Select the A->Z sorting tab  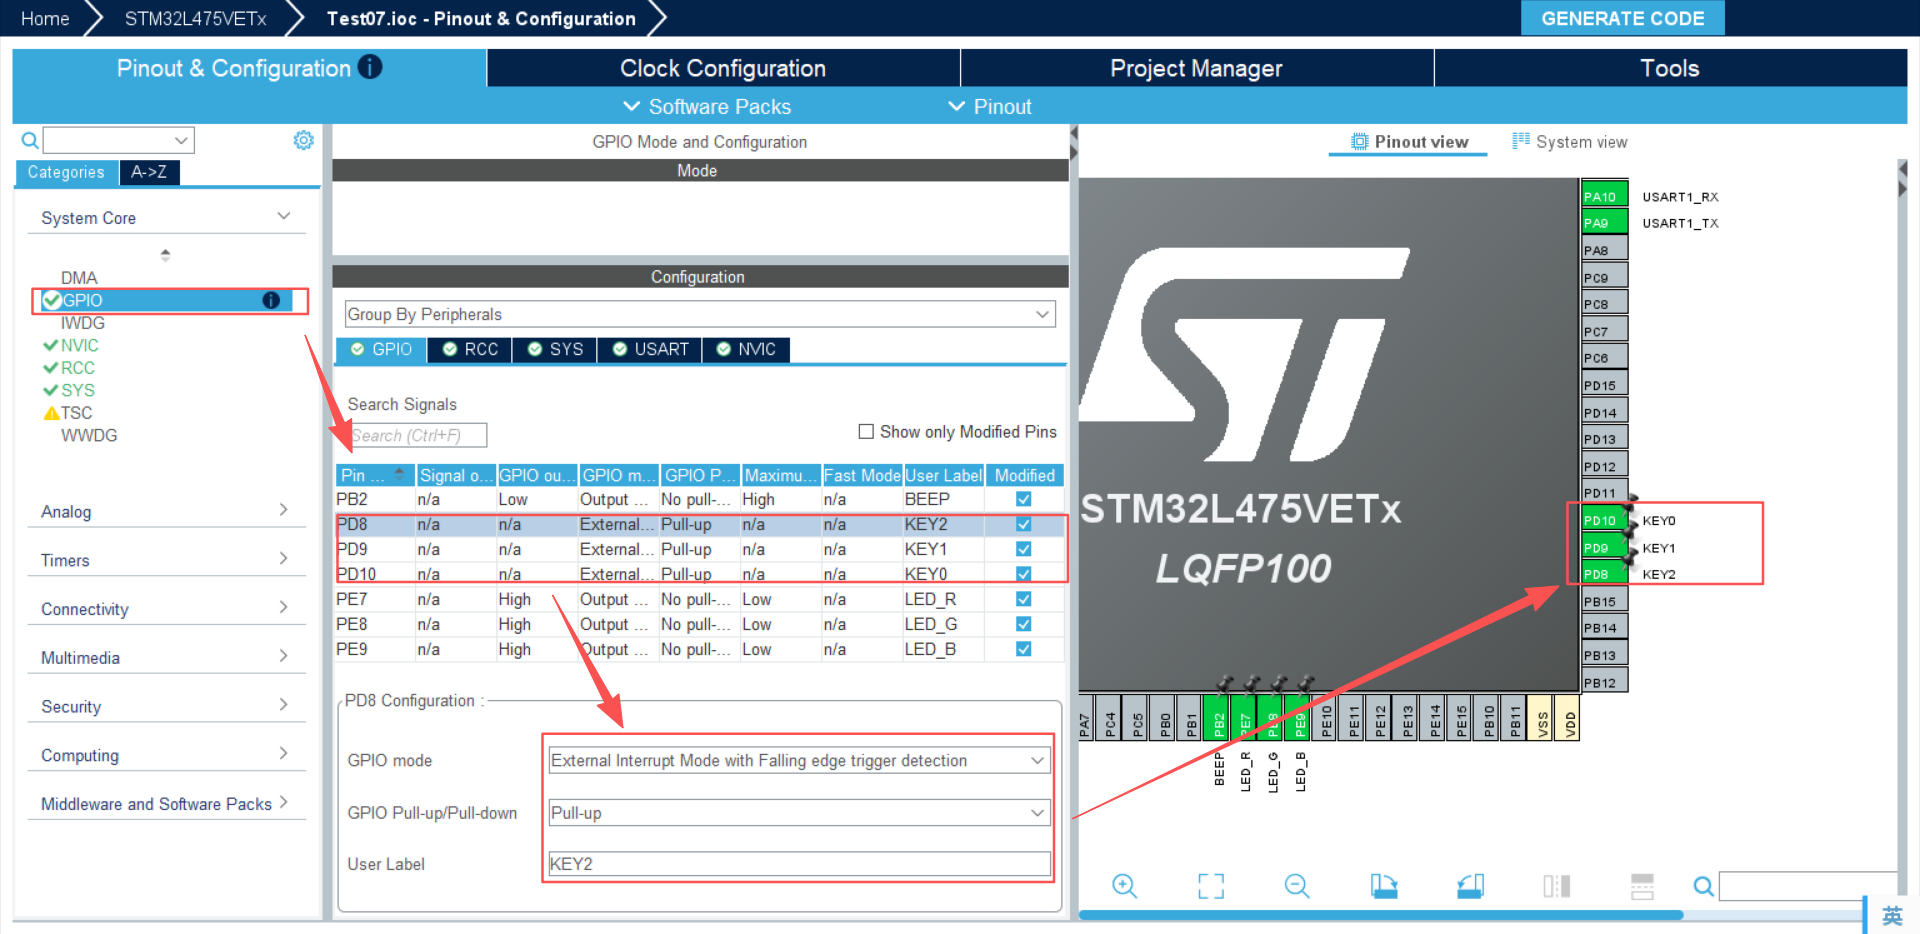pos(149,172)
